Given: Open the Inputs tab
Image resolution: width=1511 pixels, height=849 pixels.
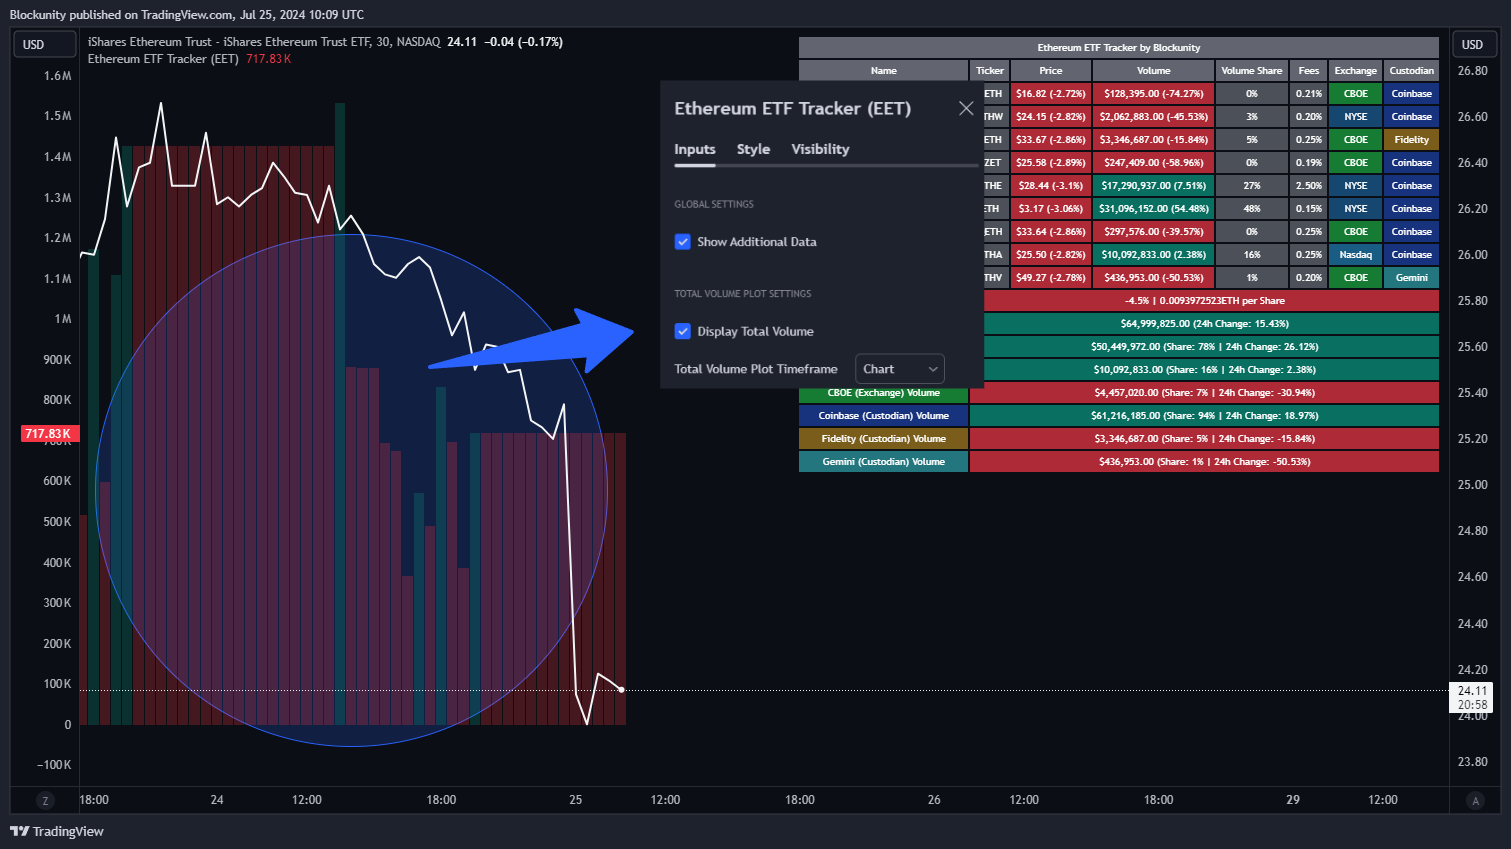Looking at the screenshot, I should (x=695, y=149).
